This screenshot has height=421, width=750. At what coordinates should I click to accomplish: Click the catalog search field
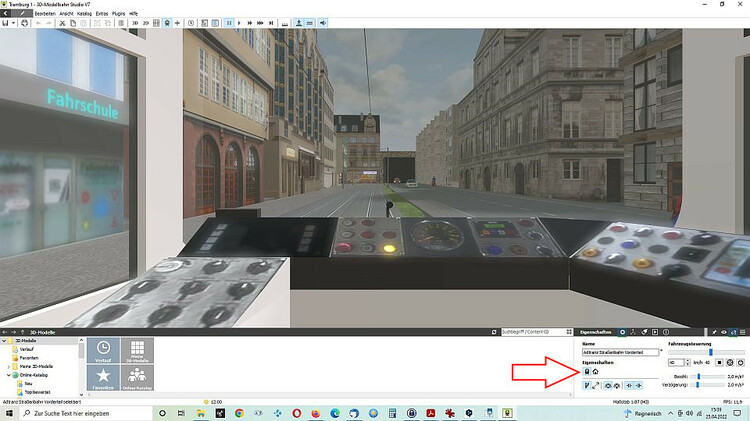coord(532,332)
